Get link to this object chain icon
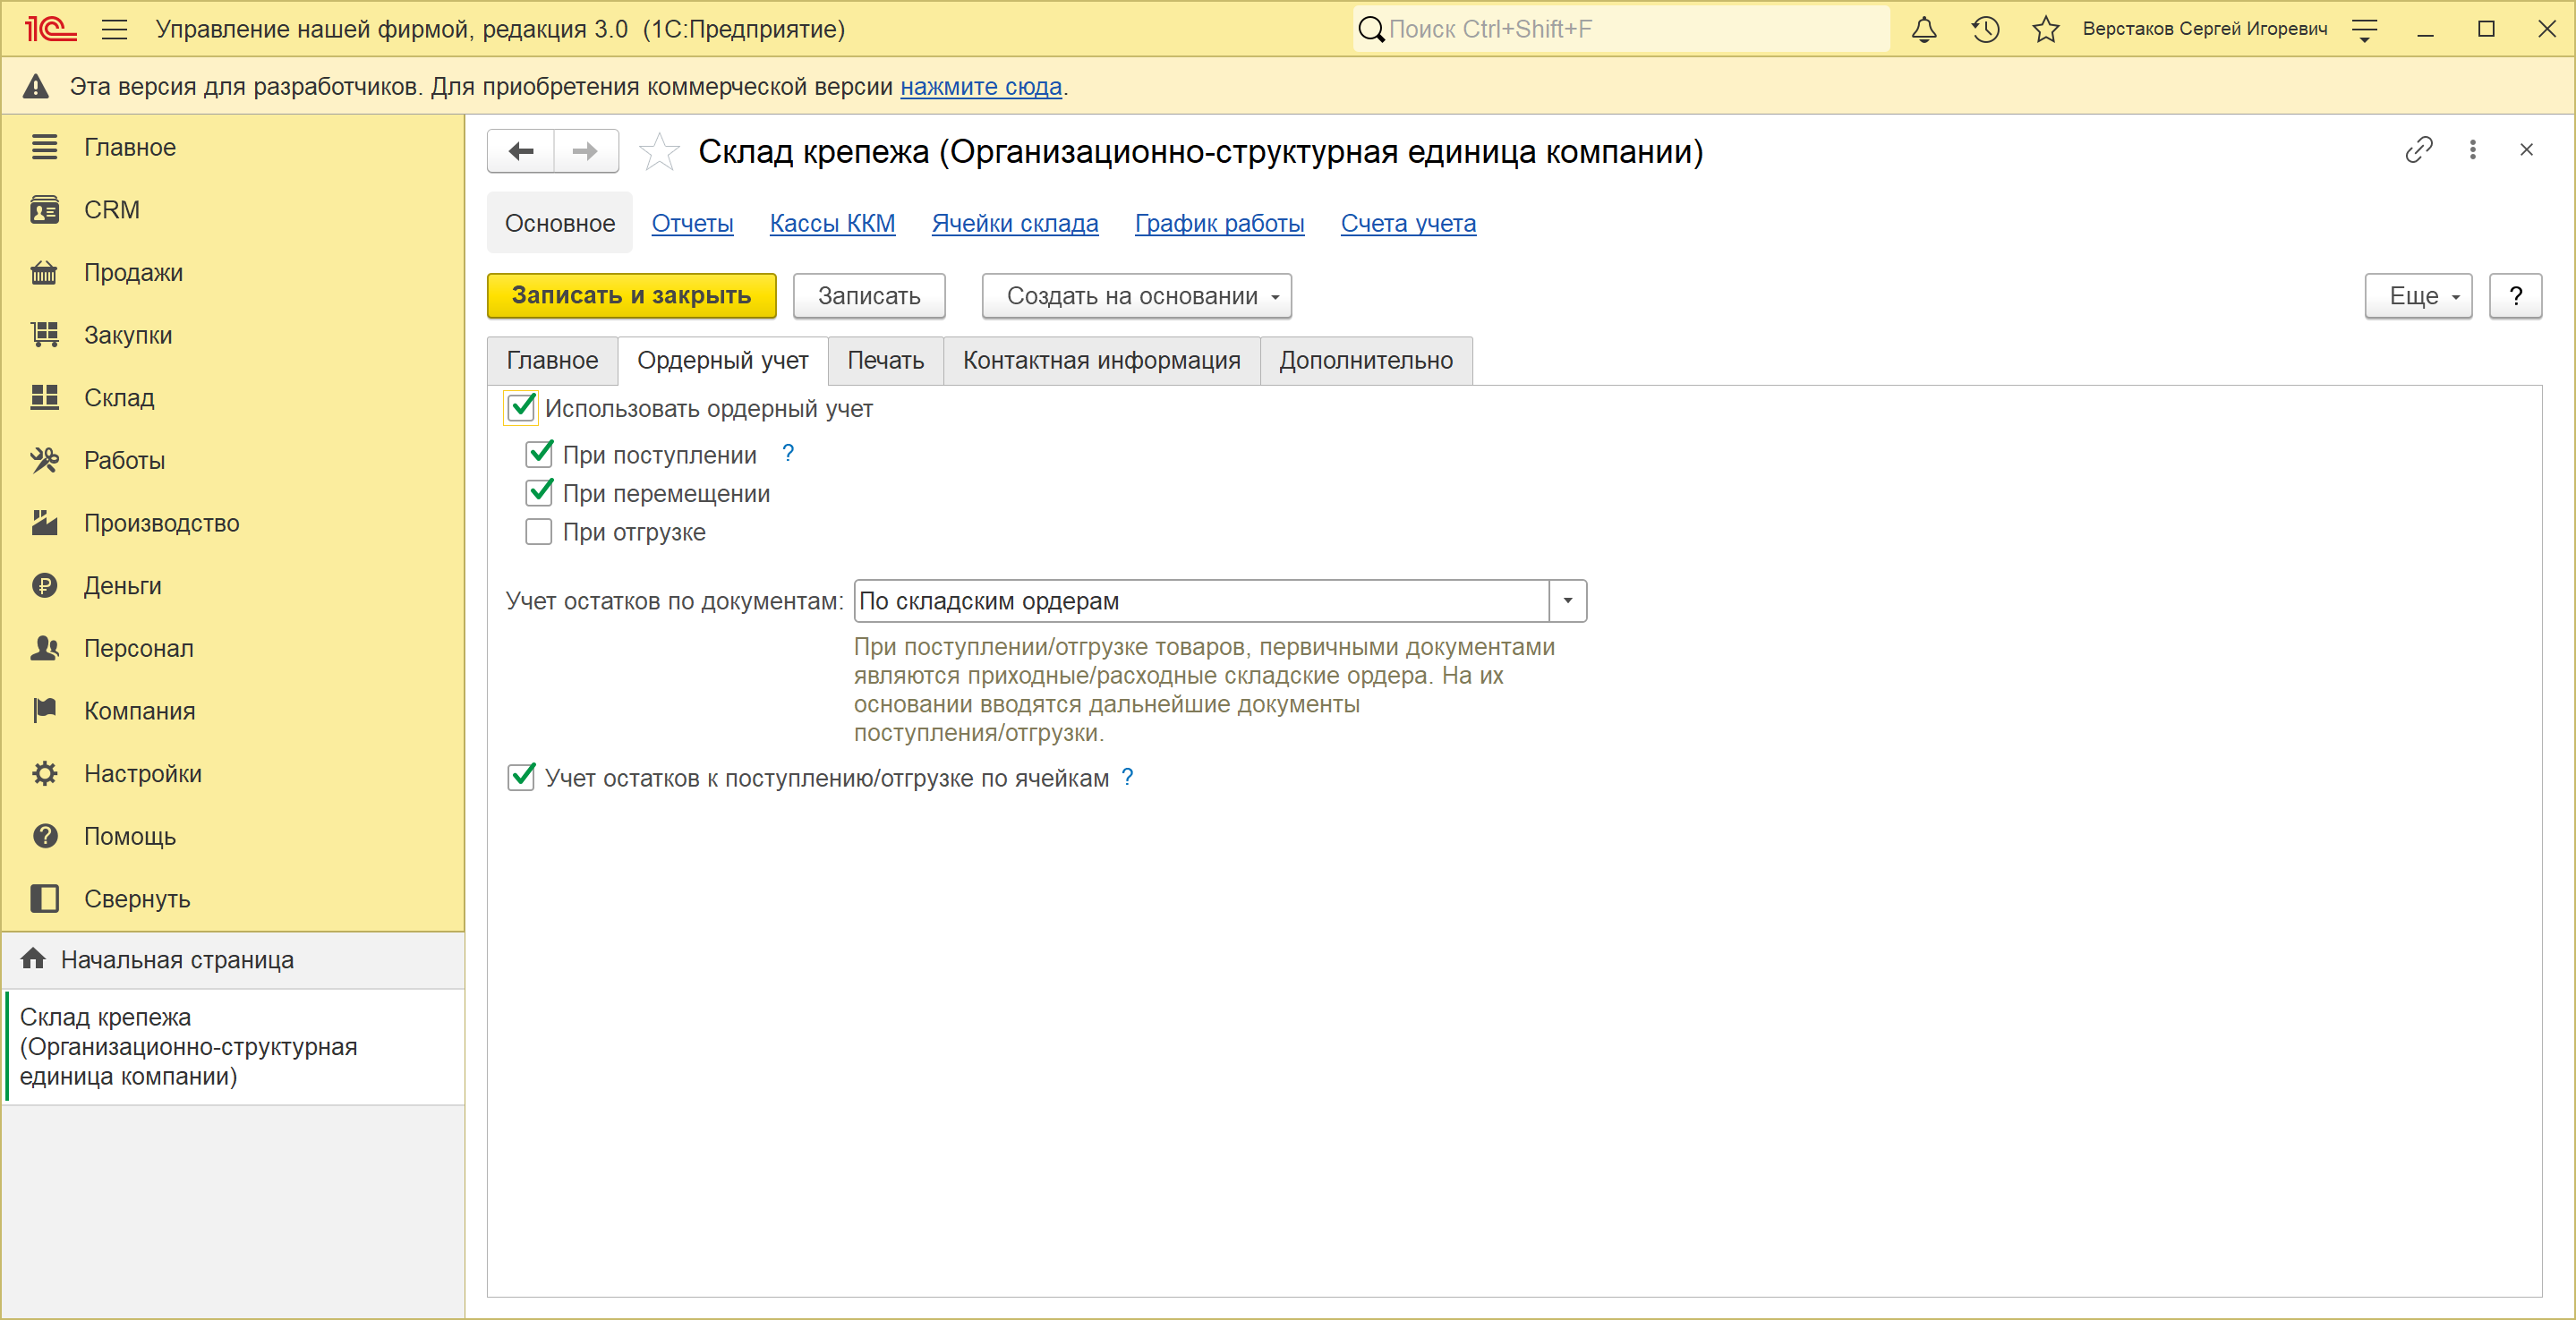Image resolution: width=2576 pixels, height=1320 pixels. [2418, 150]
